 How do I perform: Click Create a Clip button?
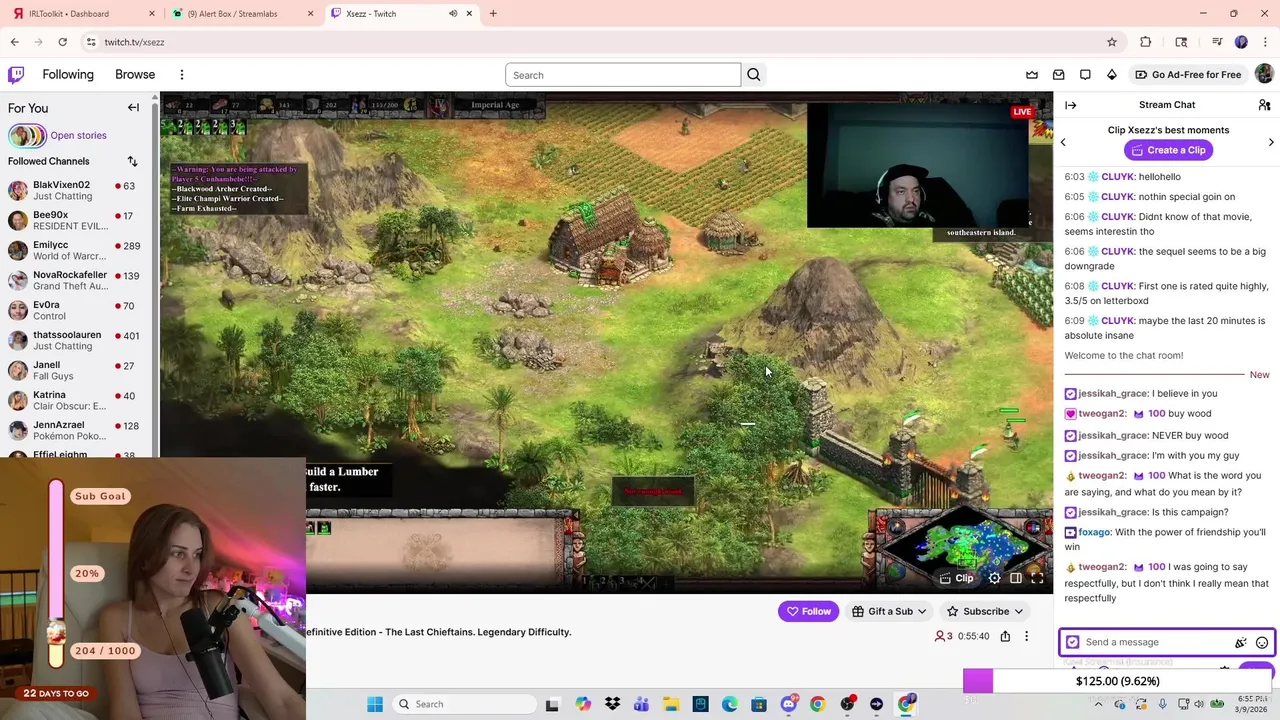click(x=1167, y=150)
